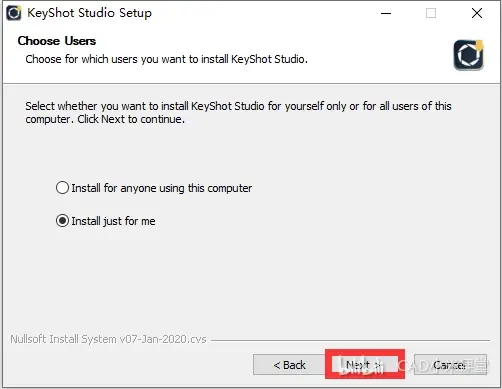Click the grayed-out maximize window button
This screenshot has width=502, height=389.
[431, 13]
